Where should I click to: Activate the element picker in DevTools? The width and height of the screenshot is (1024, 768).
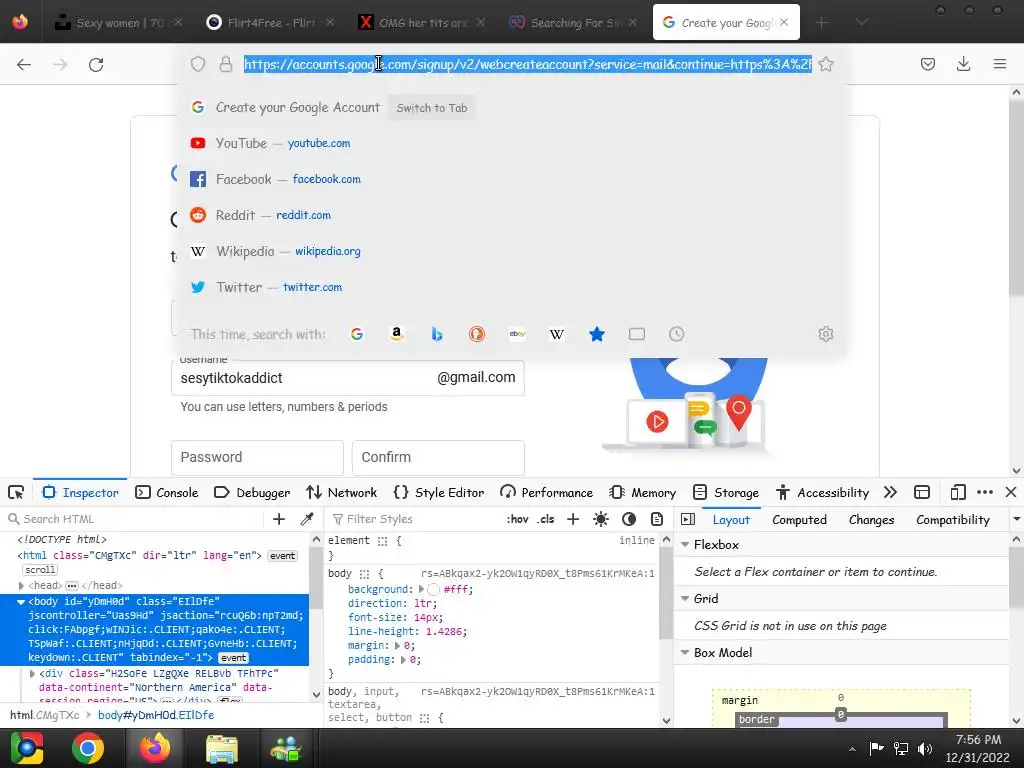tap(16, 492)
